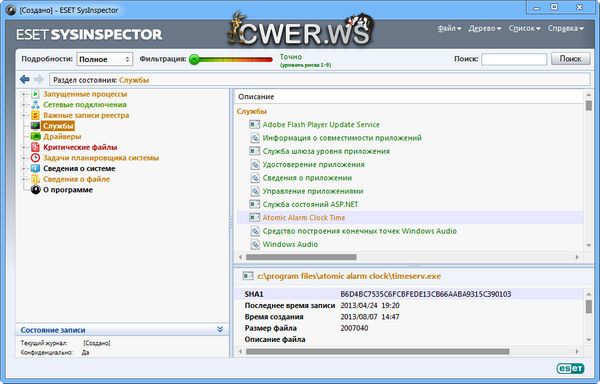This screenshot has width=600, height=384.
Task: Select the Atomic Alarm Clock Time service
Action: (x=304, y=218)
